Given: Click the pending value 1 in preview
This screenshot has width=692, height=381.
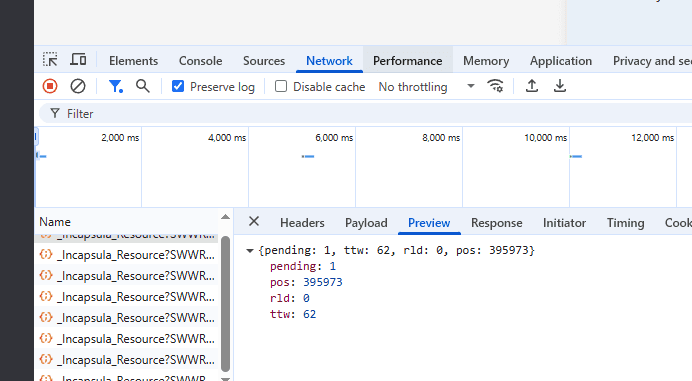Looking at the screenshot, I should (x=332, y=266).
